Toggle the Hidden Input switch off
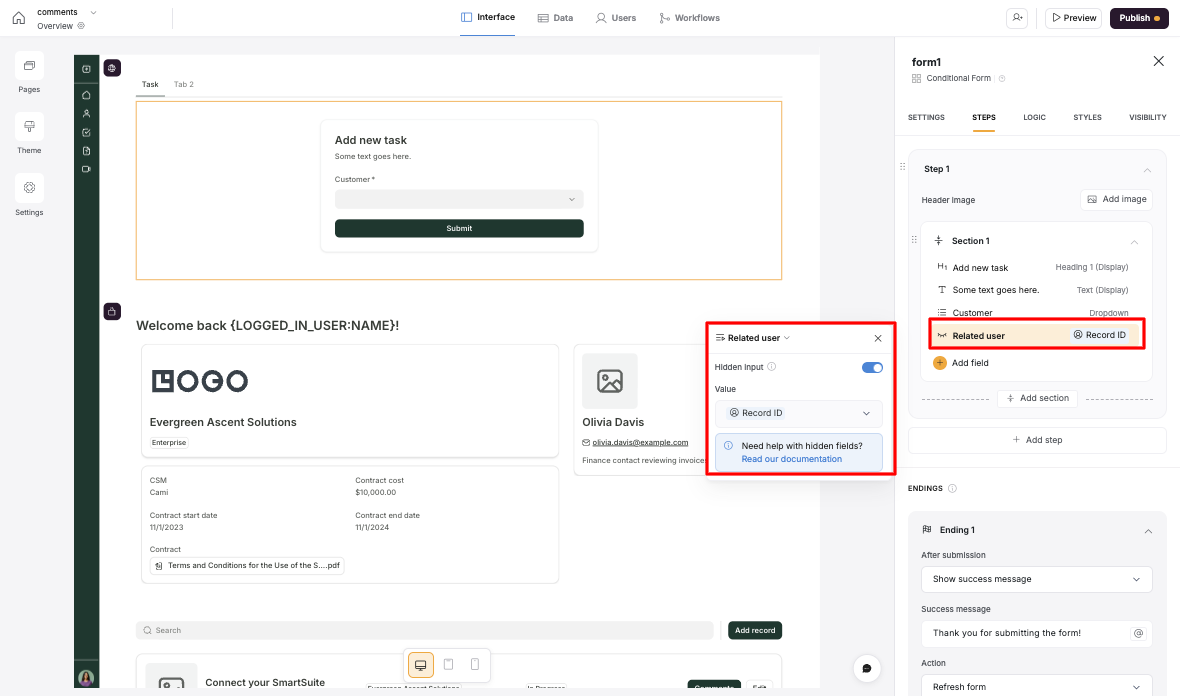 872,367
